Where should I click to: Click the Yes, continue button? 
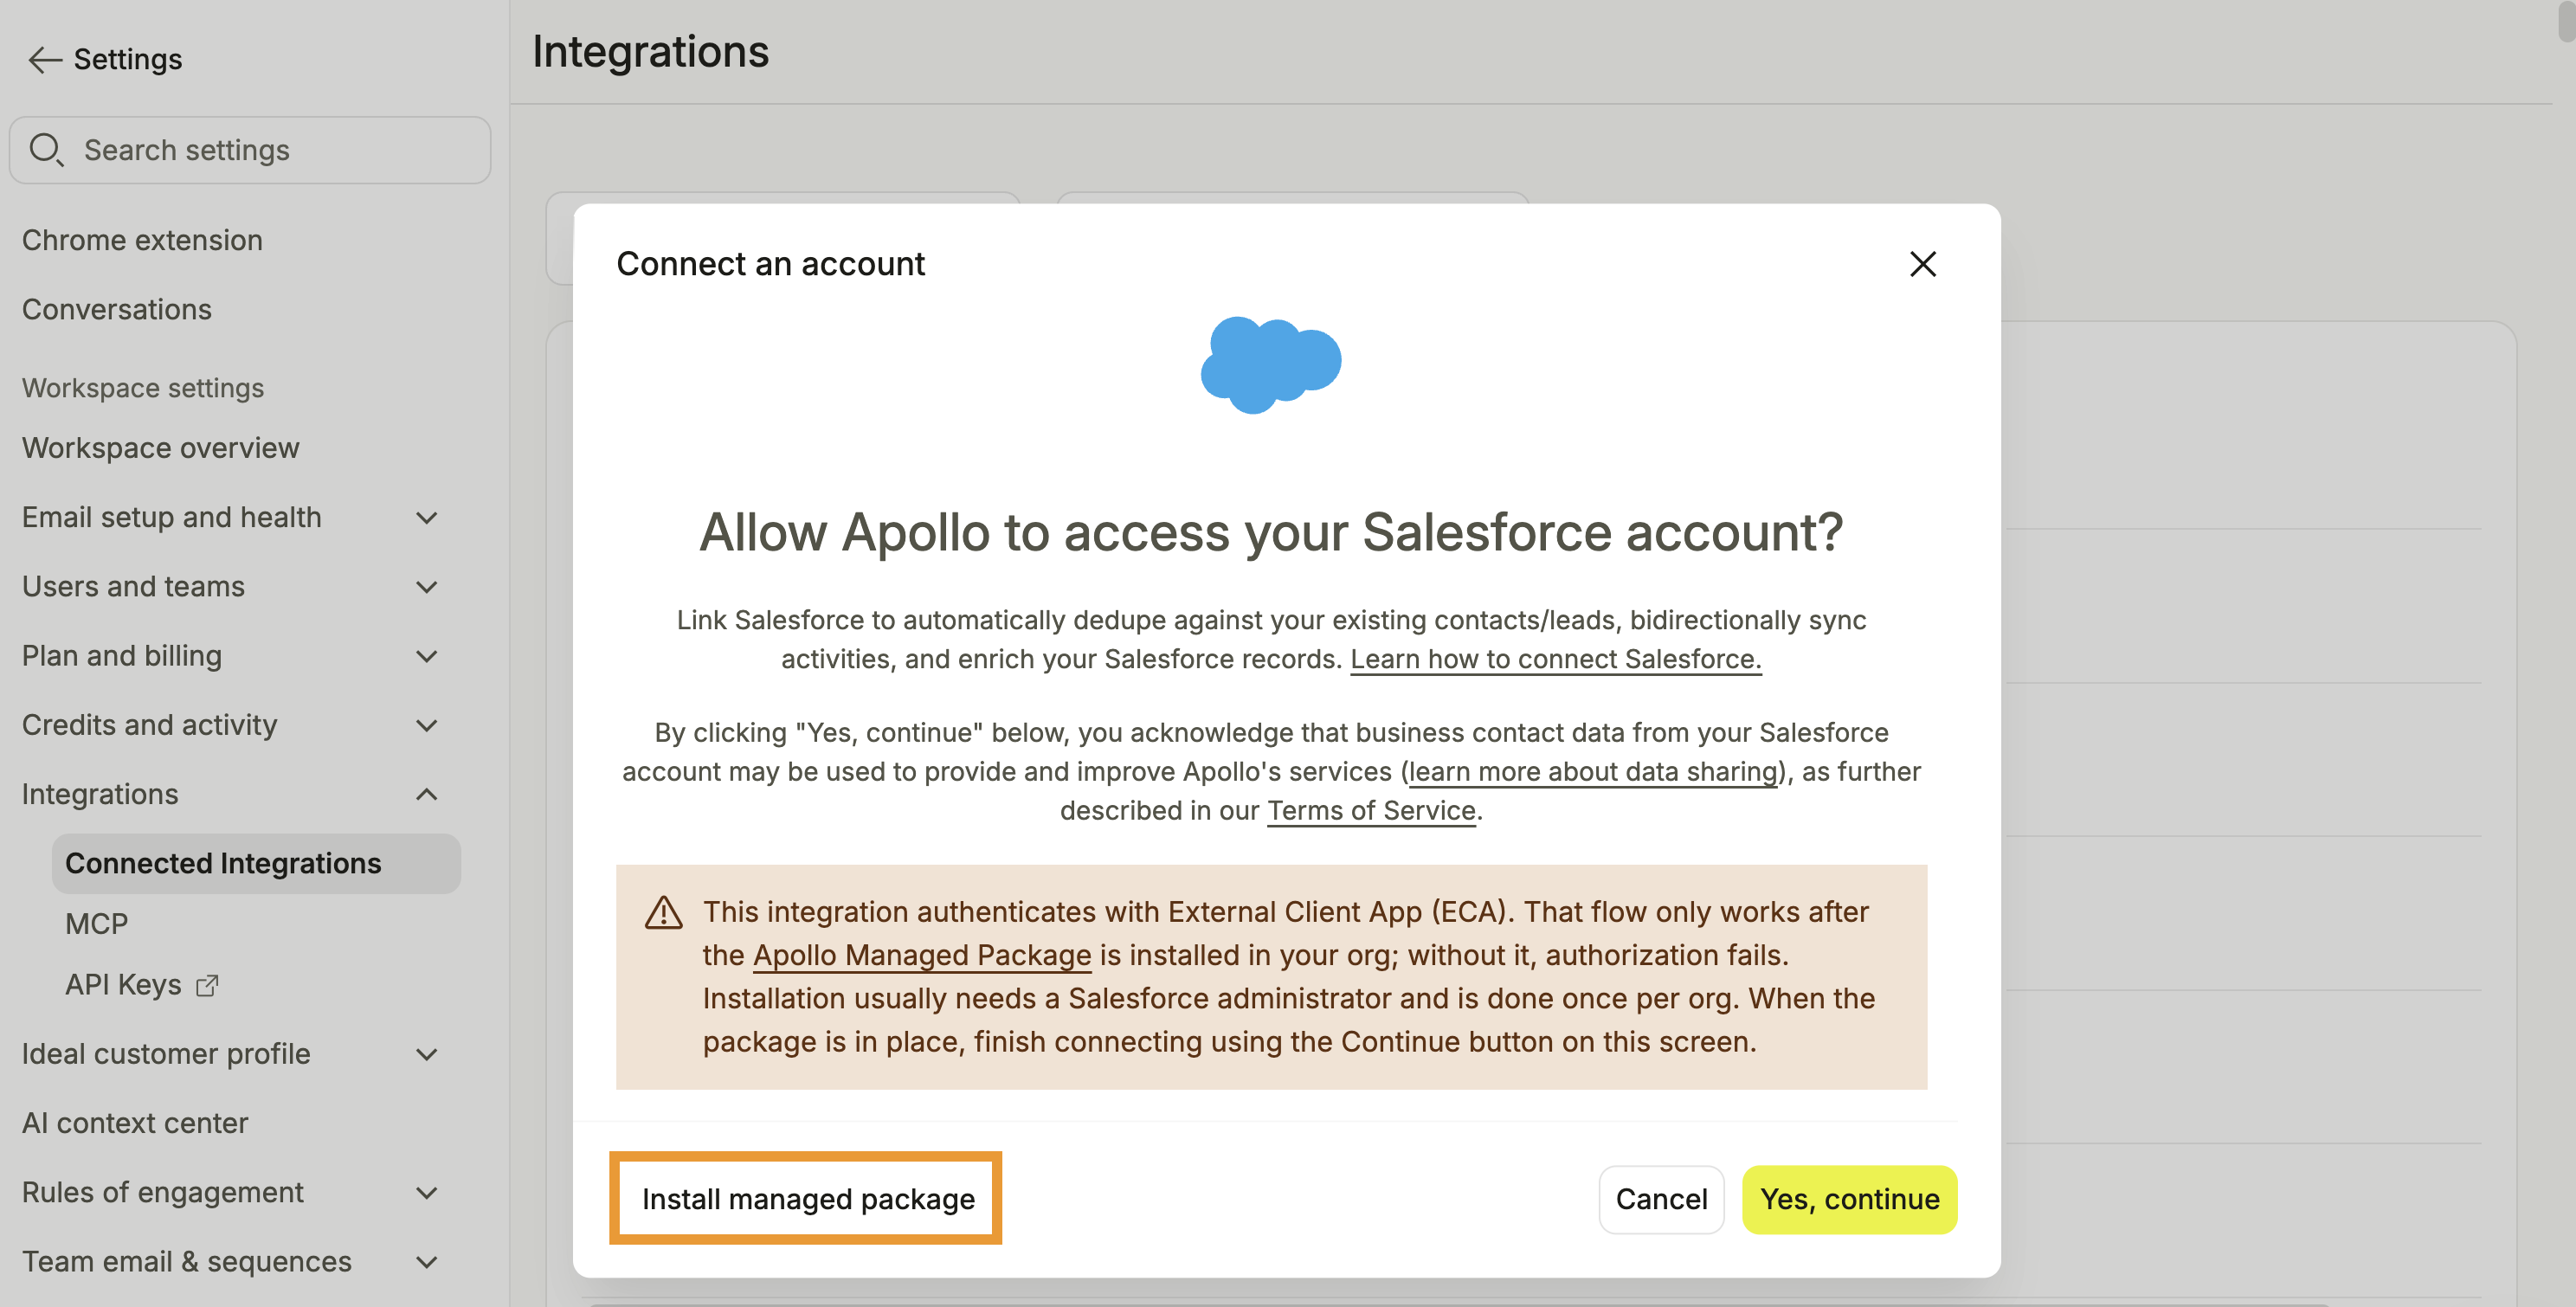click(x=1849, y=1199)
